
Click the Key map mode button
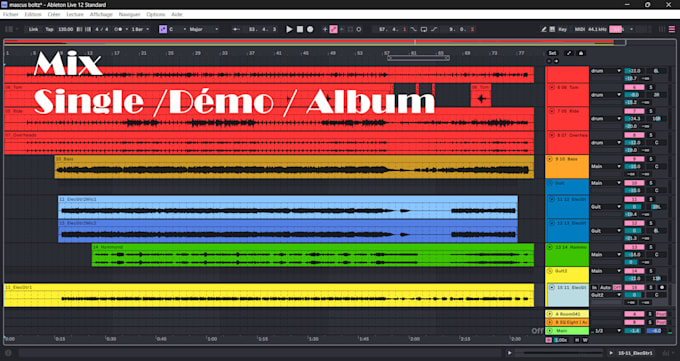pos(562,30)
